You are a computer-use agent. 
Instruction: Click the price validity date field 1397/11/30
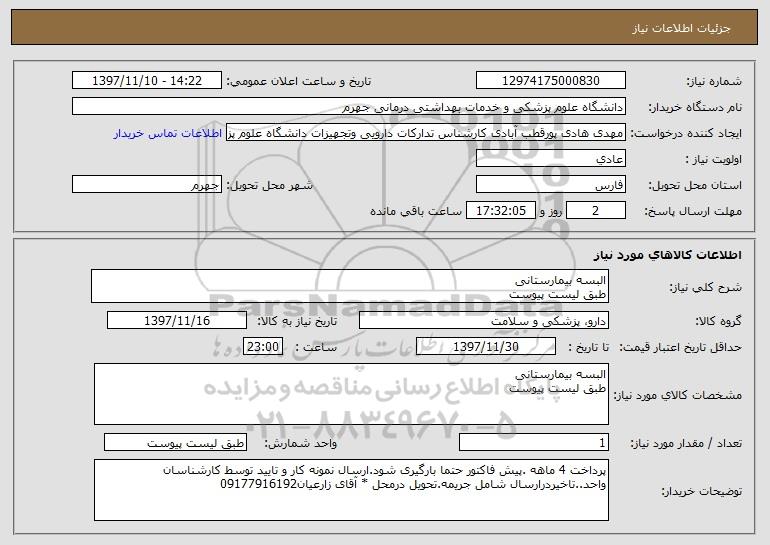(486, 347)
